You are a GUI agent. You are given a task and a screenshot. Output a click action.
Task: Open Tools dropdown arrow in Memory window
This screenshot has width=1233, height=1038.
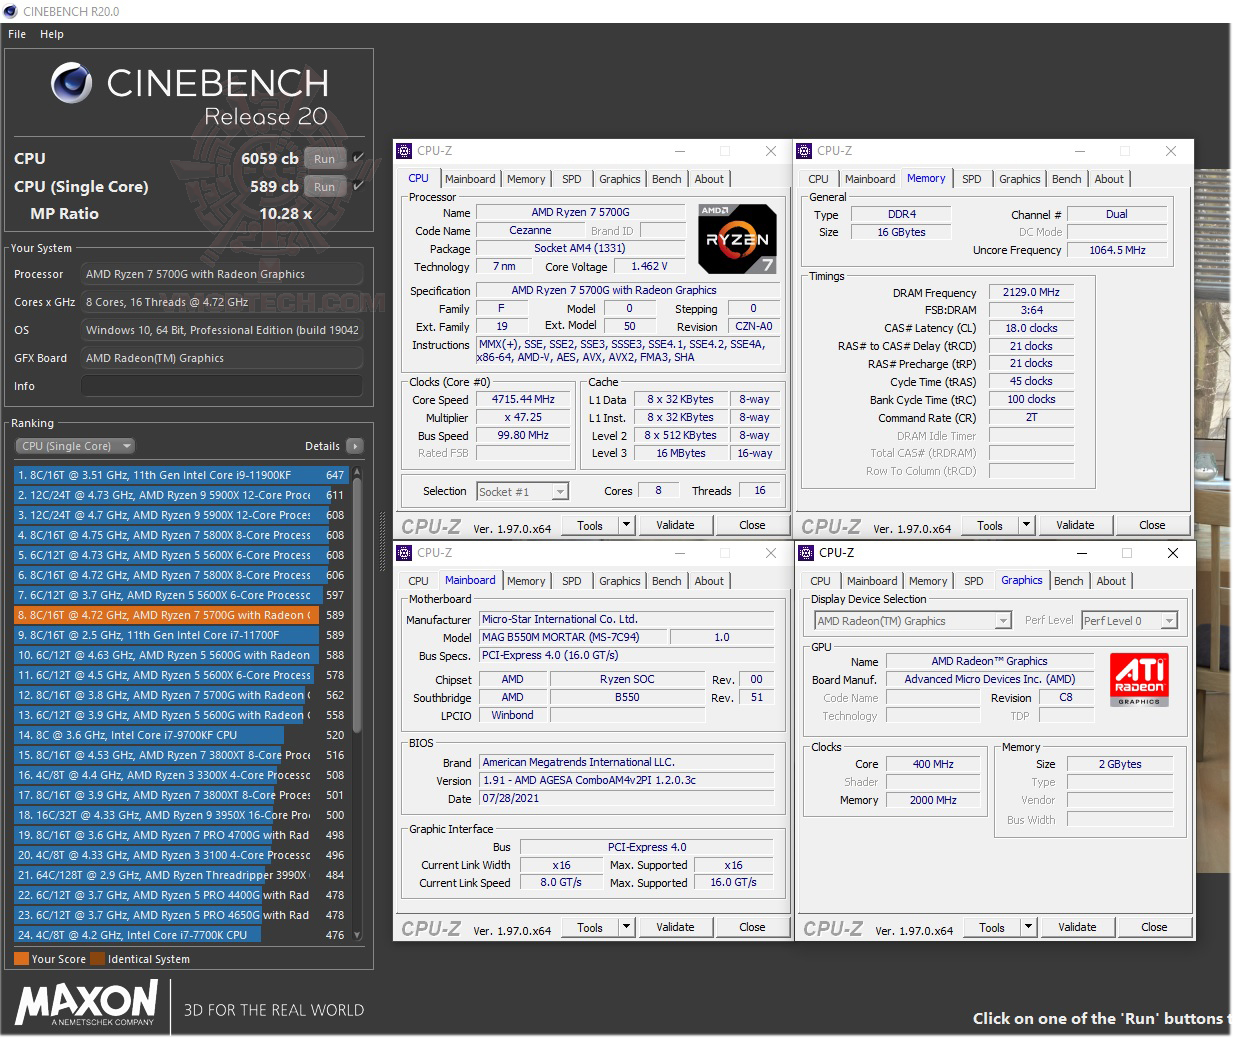1026,525
